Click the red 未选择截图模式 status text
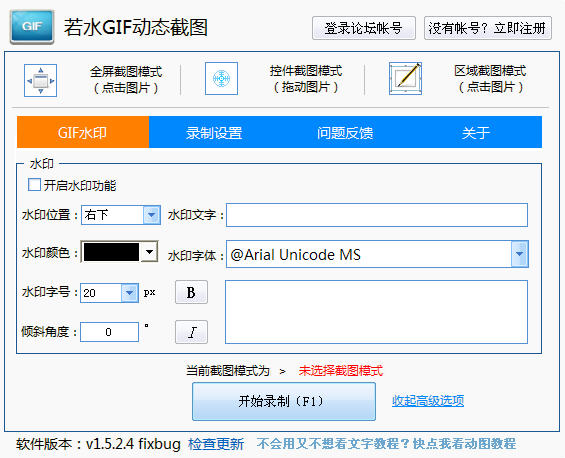This screenshot has height=458, width=565. click(341, 371)
